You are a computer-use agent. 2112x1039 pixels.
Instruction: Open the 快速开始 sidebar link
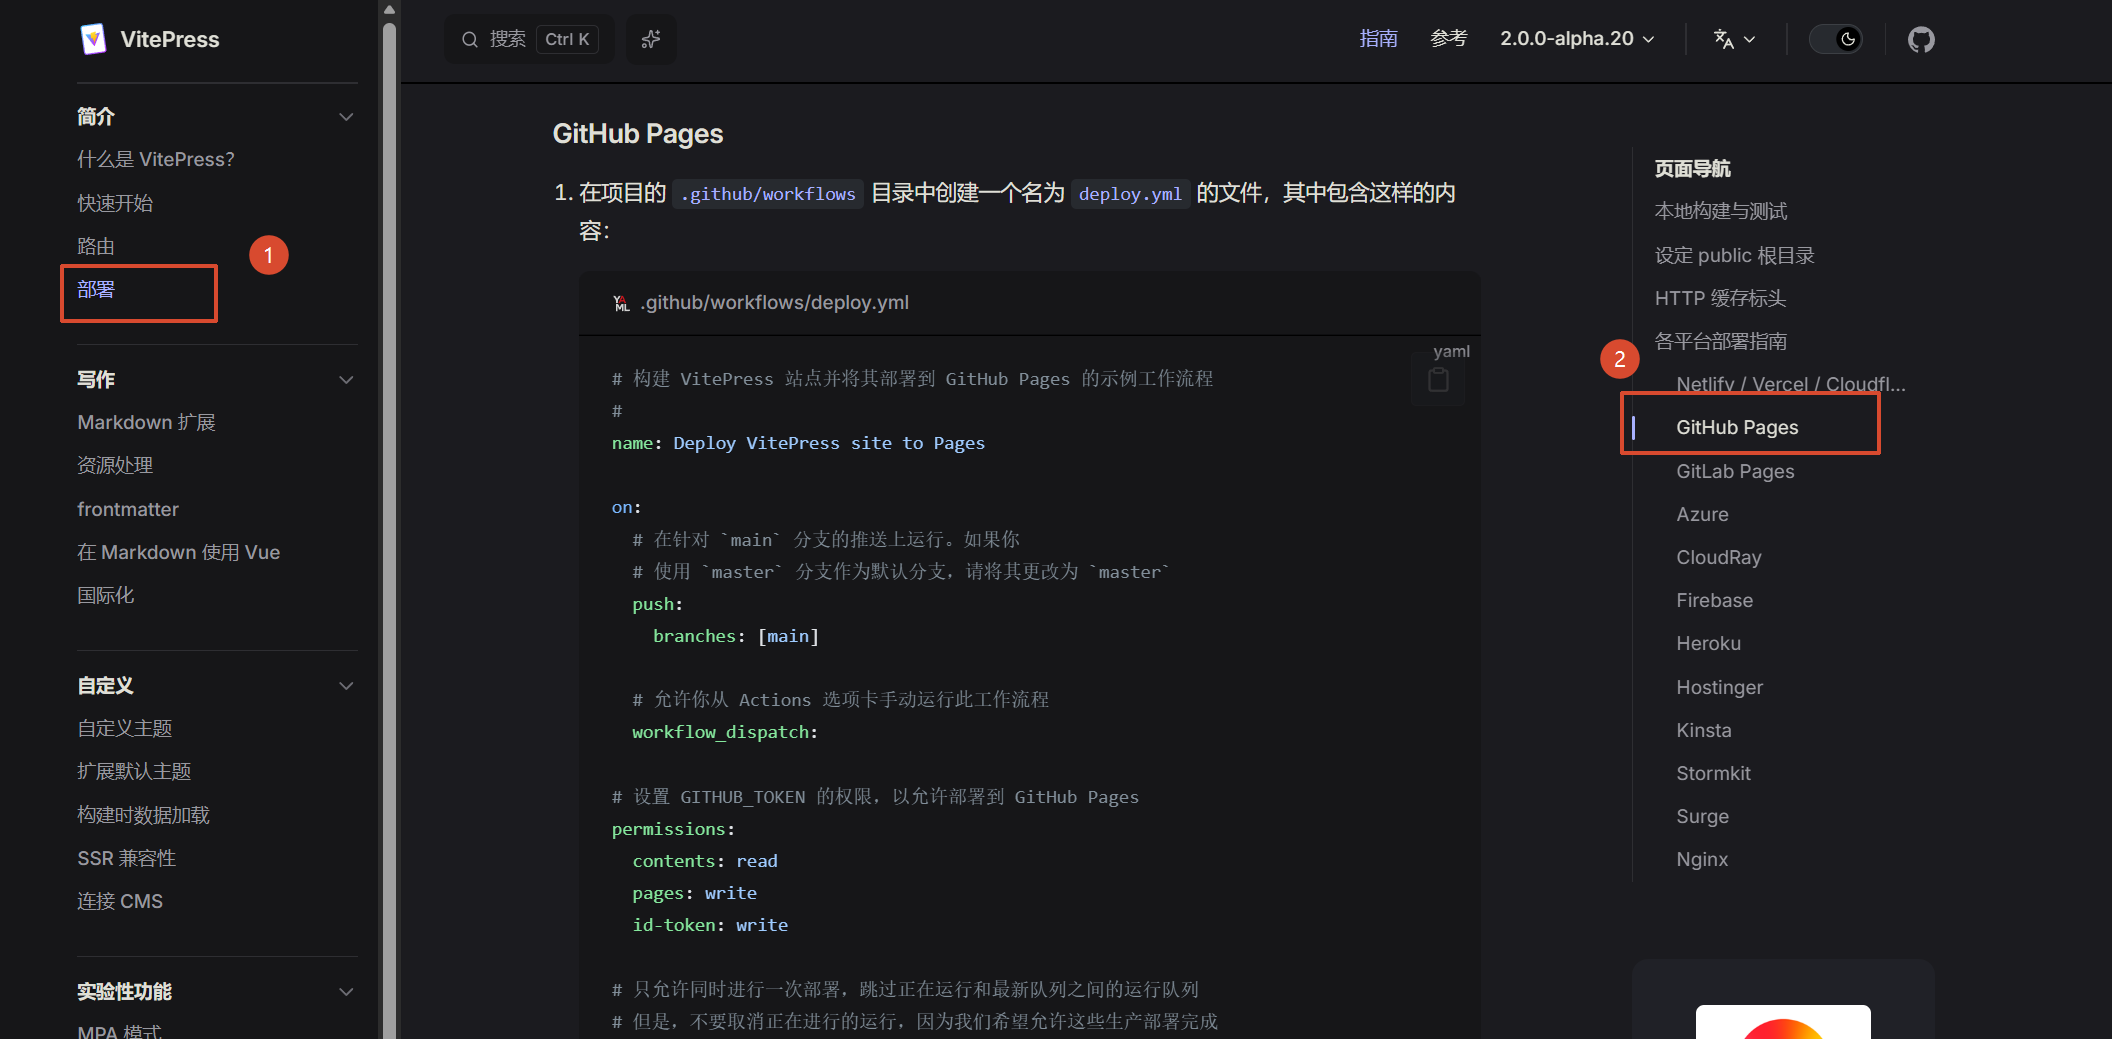(115, 203)
